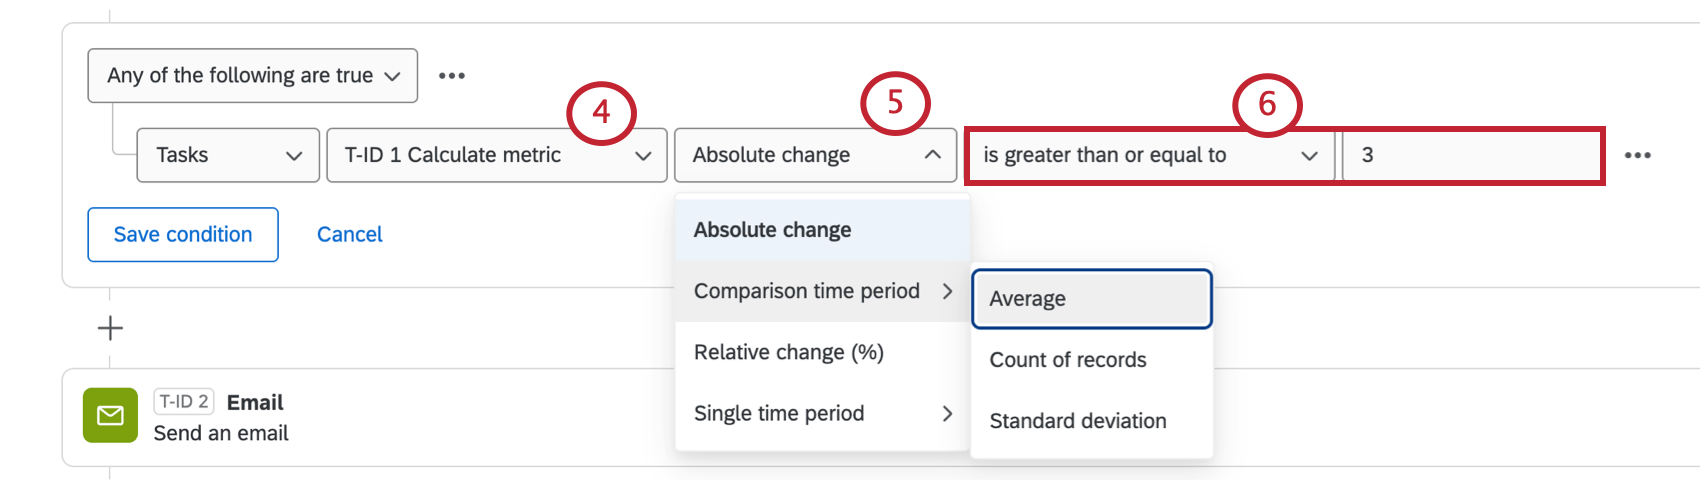1700x480 pixels.
Task: Open the Any of the following are true dropdown
Action: [253, 76]
